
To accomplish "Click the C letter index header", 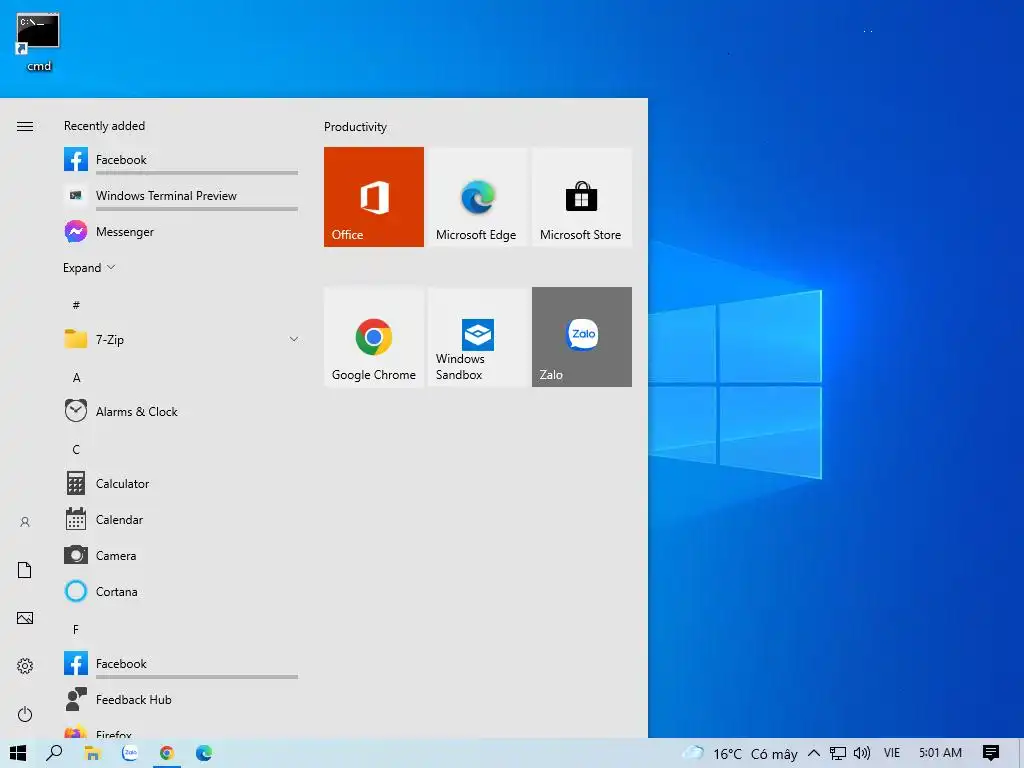I will point(76,449).
